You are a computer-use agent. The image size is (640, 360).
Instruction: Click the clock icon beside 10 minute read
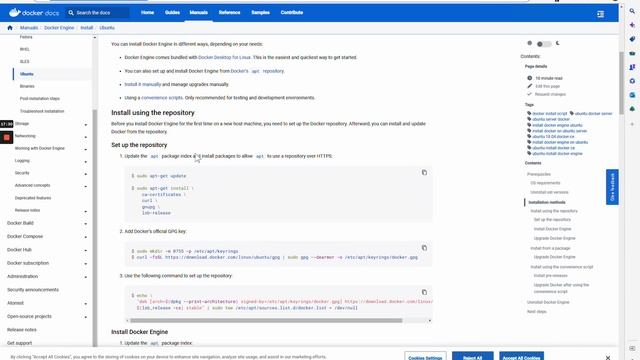(x=529, y=78)
